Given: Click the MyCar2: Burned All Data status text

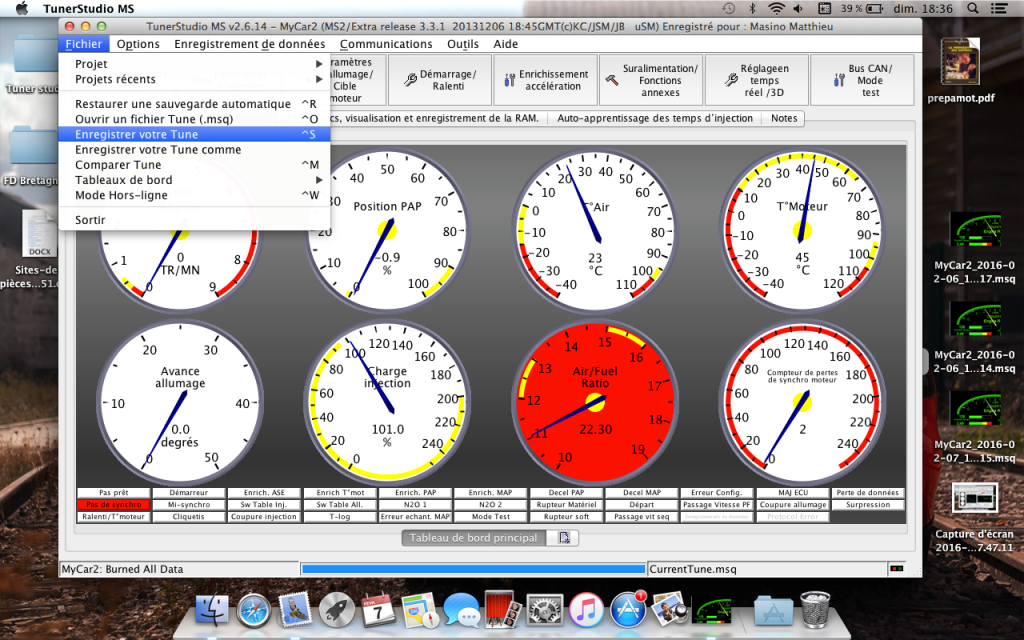Looking at the screenshot, I should pyautogui.click(x=122, y=569).
